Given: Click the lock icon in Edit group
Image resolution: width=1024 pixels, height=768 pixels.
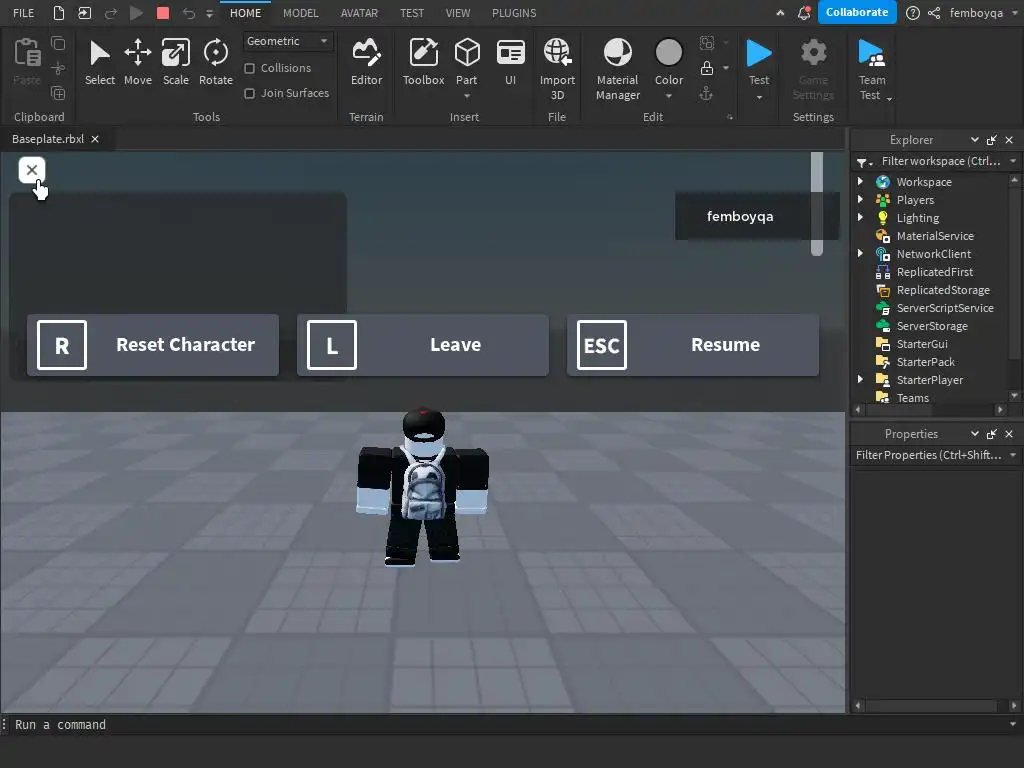Looking at the screenshot, I should pyautogui.click(x=707, y=68).
